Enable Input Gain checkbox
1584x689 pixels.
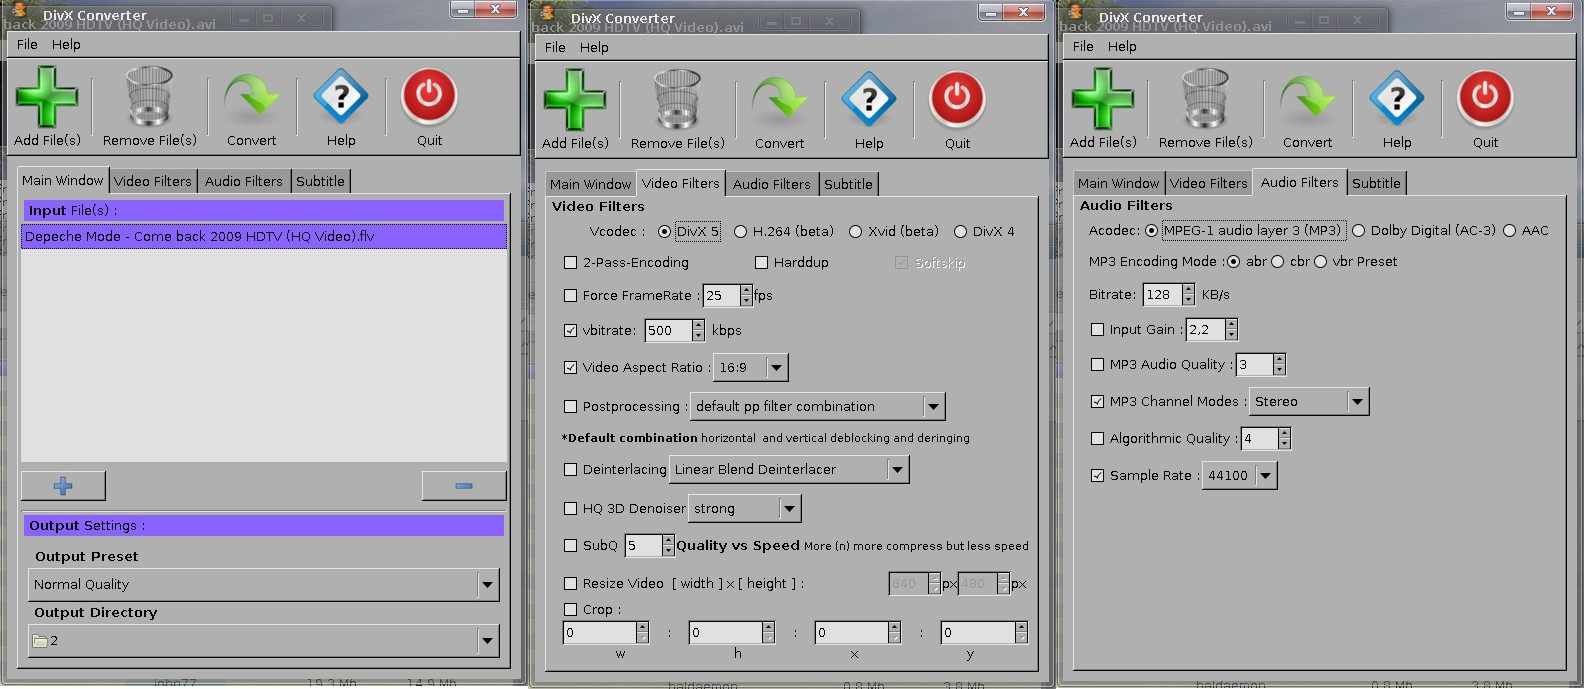[x=1098, y=330]
